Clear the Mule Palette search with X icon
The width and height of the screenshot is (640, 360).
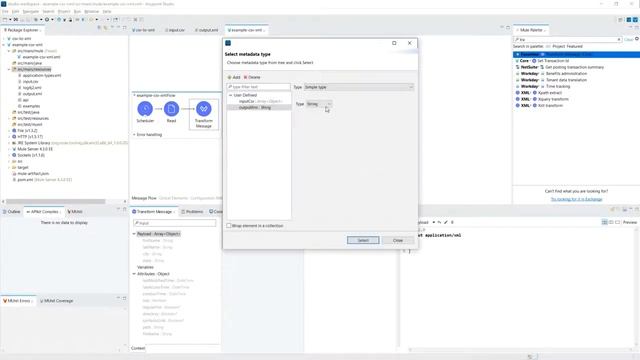pyautogui.click(x=619, y=40)
